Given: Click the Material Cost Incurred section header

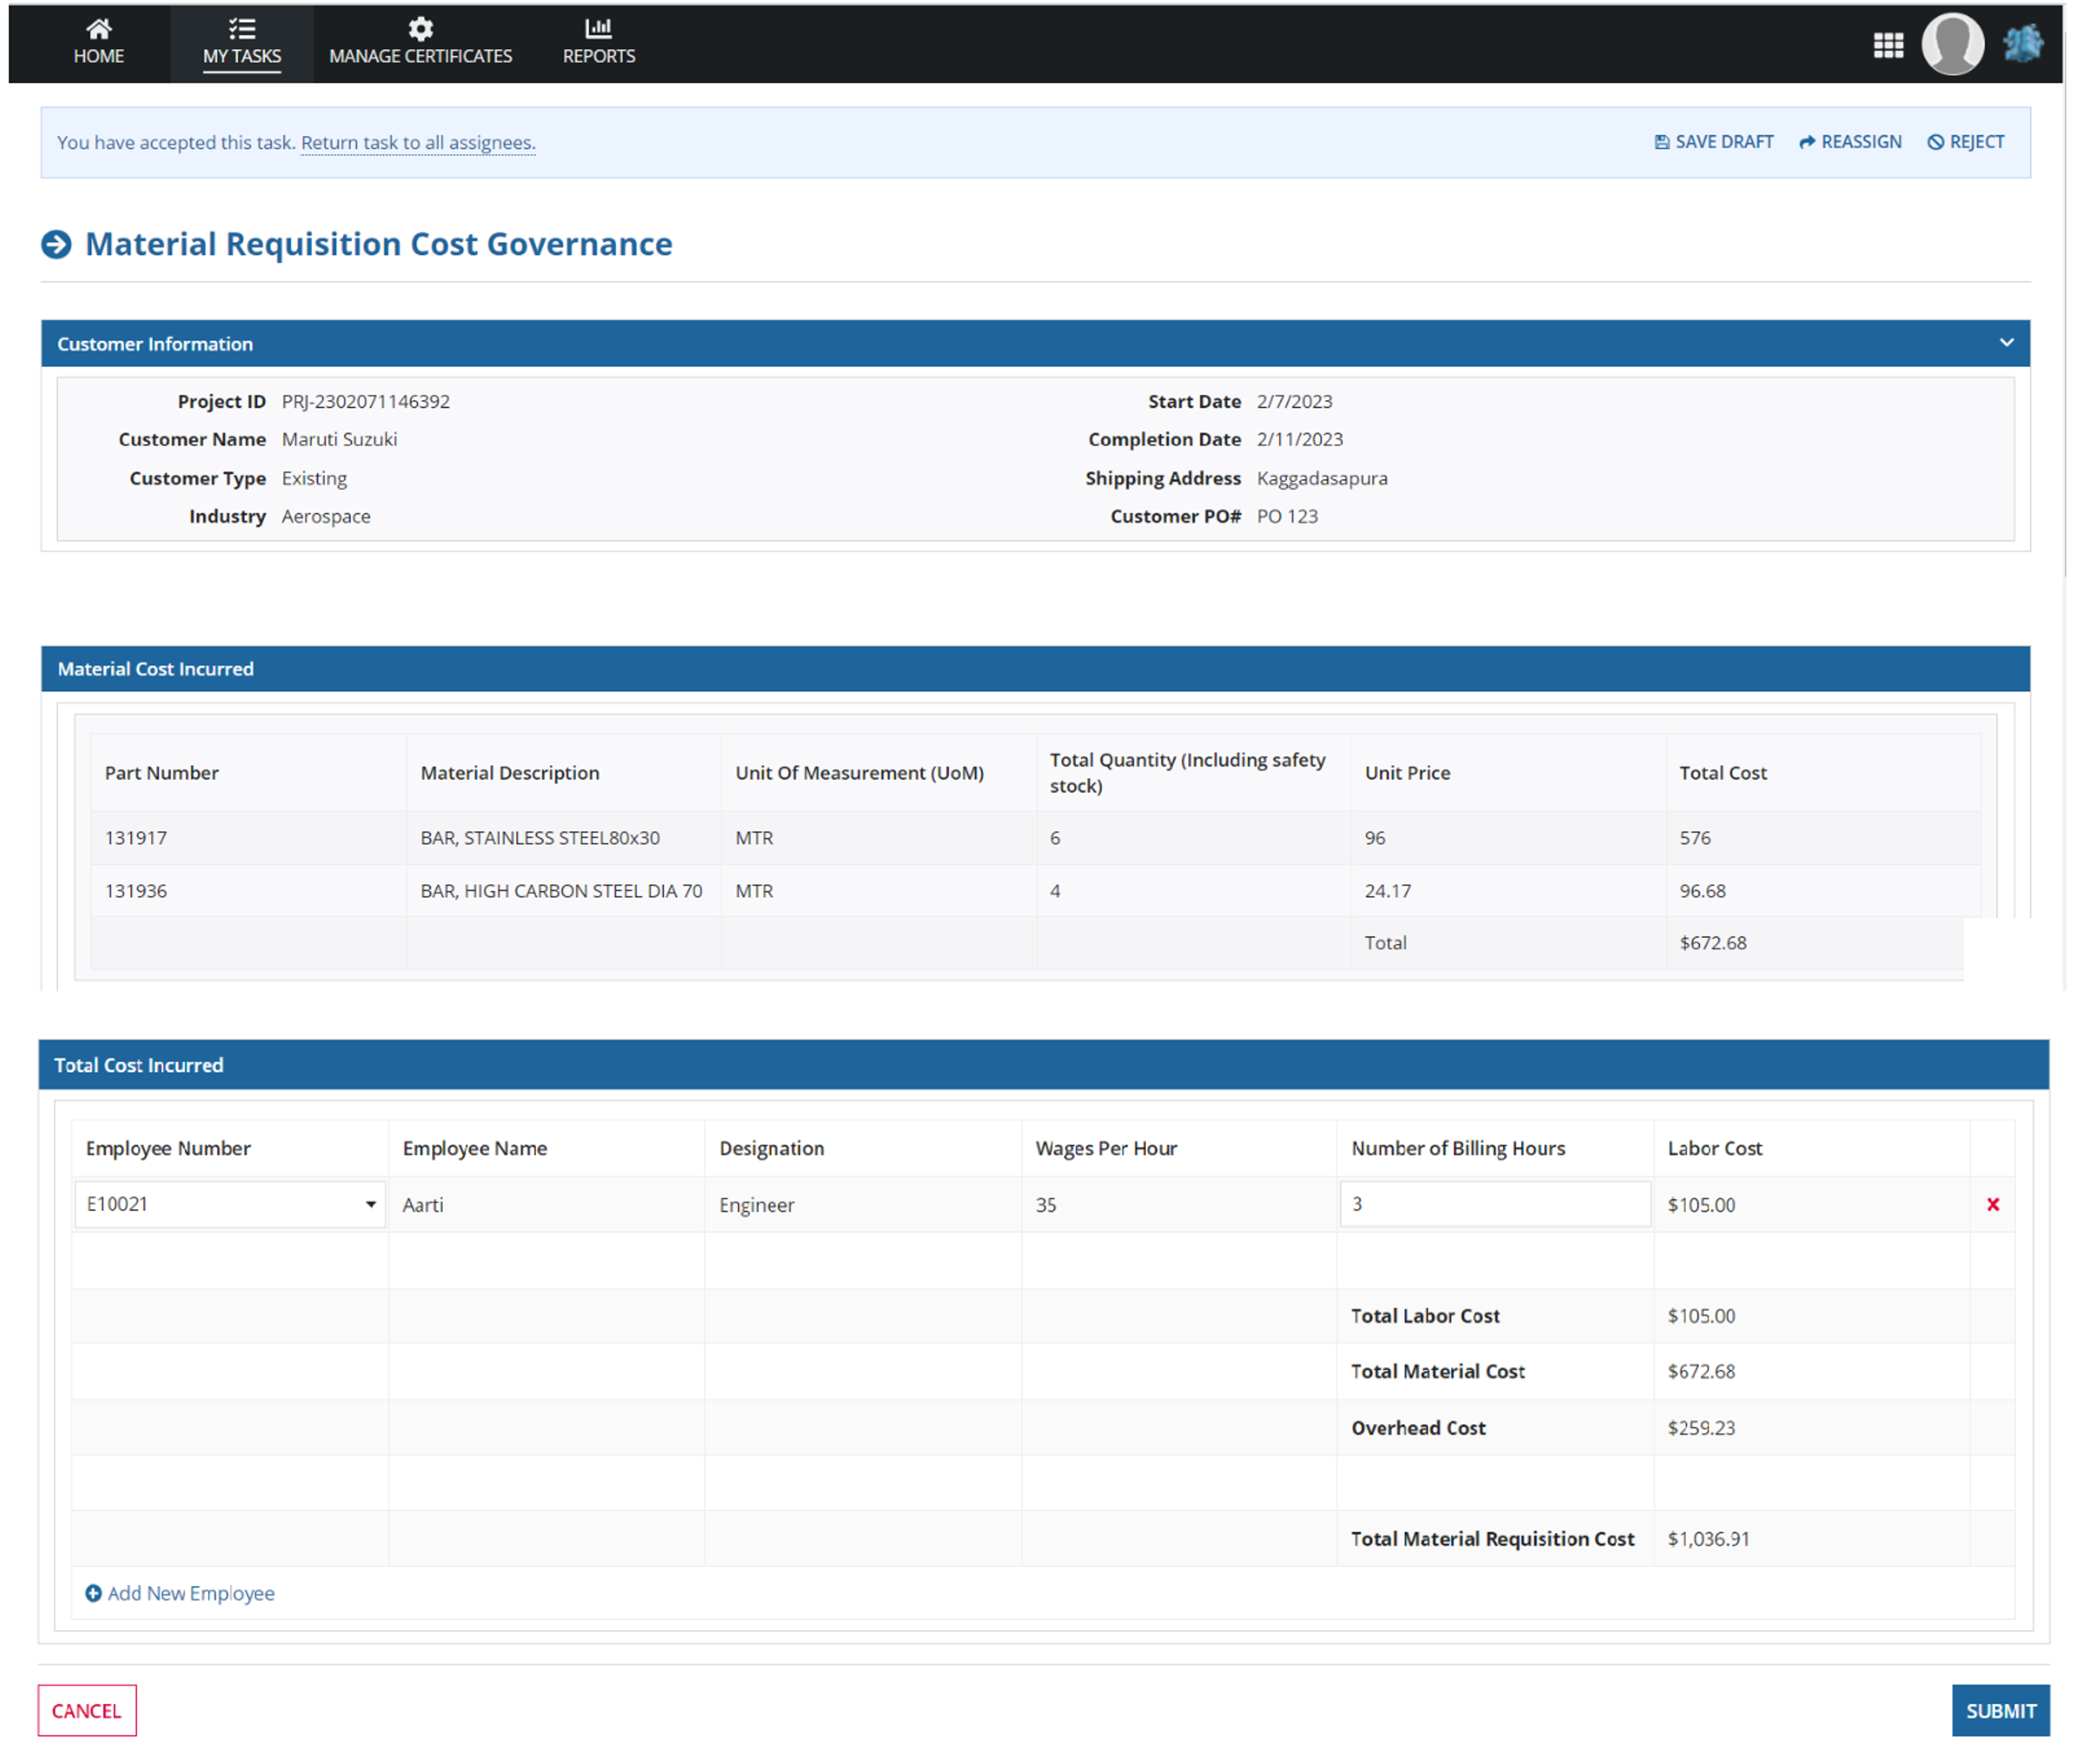Looking at the screenshot, I should (x=1036, y=669).
